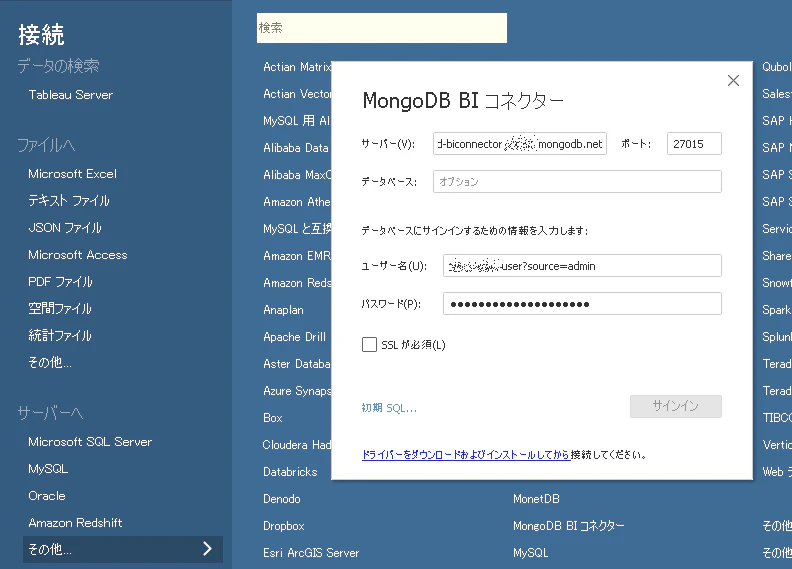Pick Amazon EMR connector
The width and height of the screenshot is (792, 569).
(x=297, y=256)
